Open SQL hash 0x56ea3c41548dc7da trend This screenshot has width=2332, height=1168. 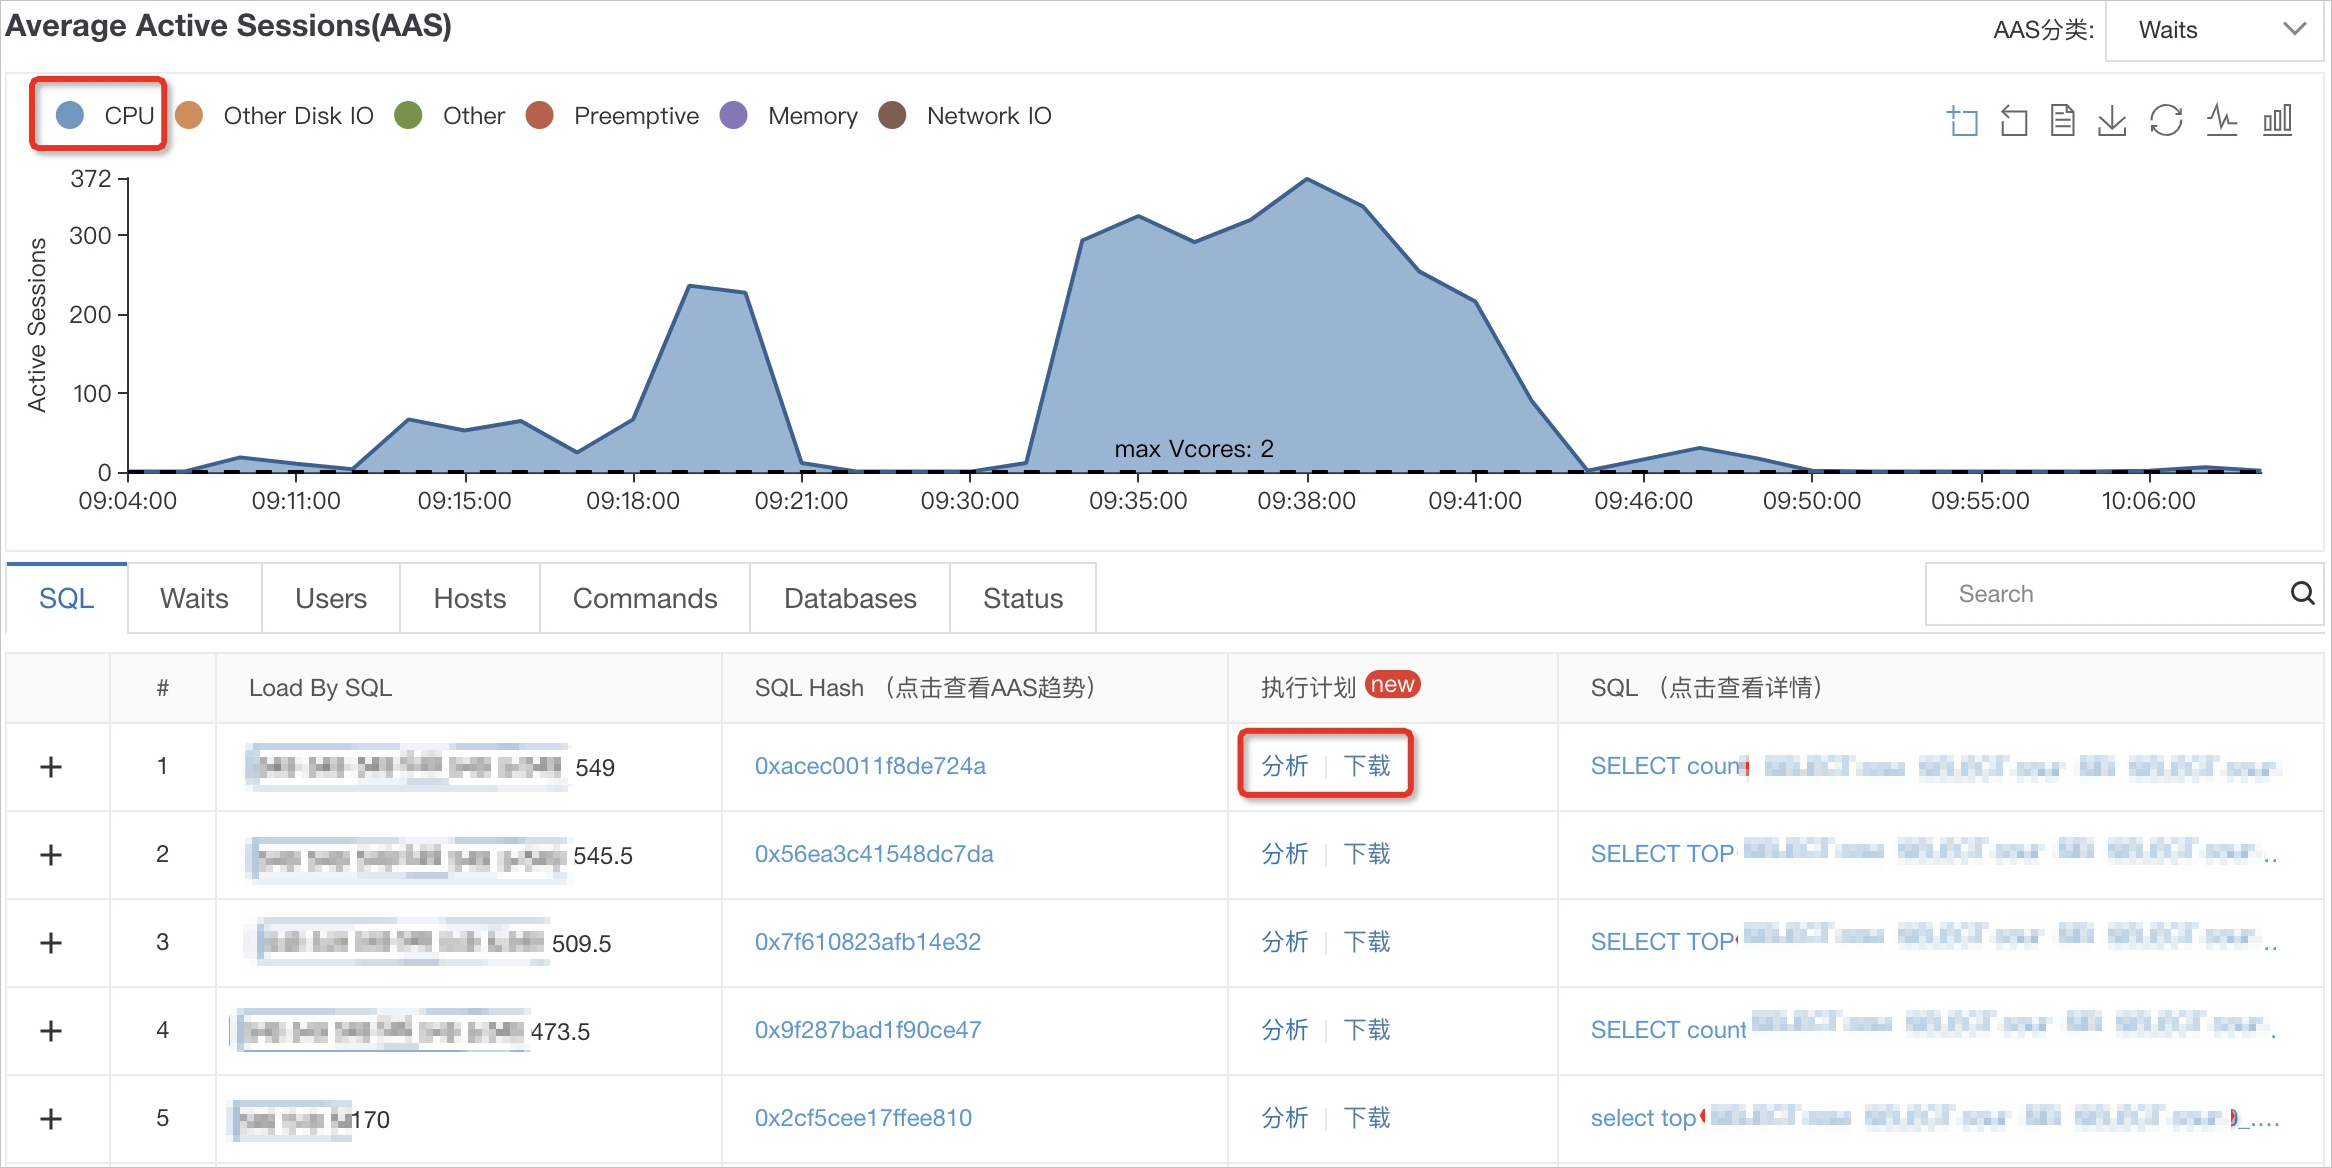click(874, 853)
